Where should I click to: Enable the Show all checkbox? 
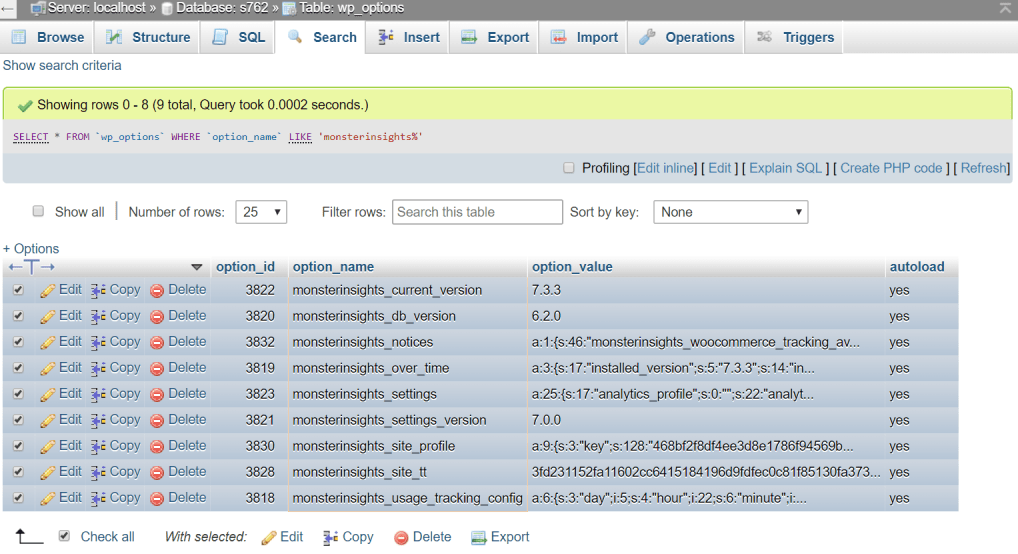[x=39, y=211]
